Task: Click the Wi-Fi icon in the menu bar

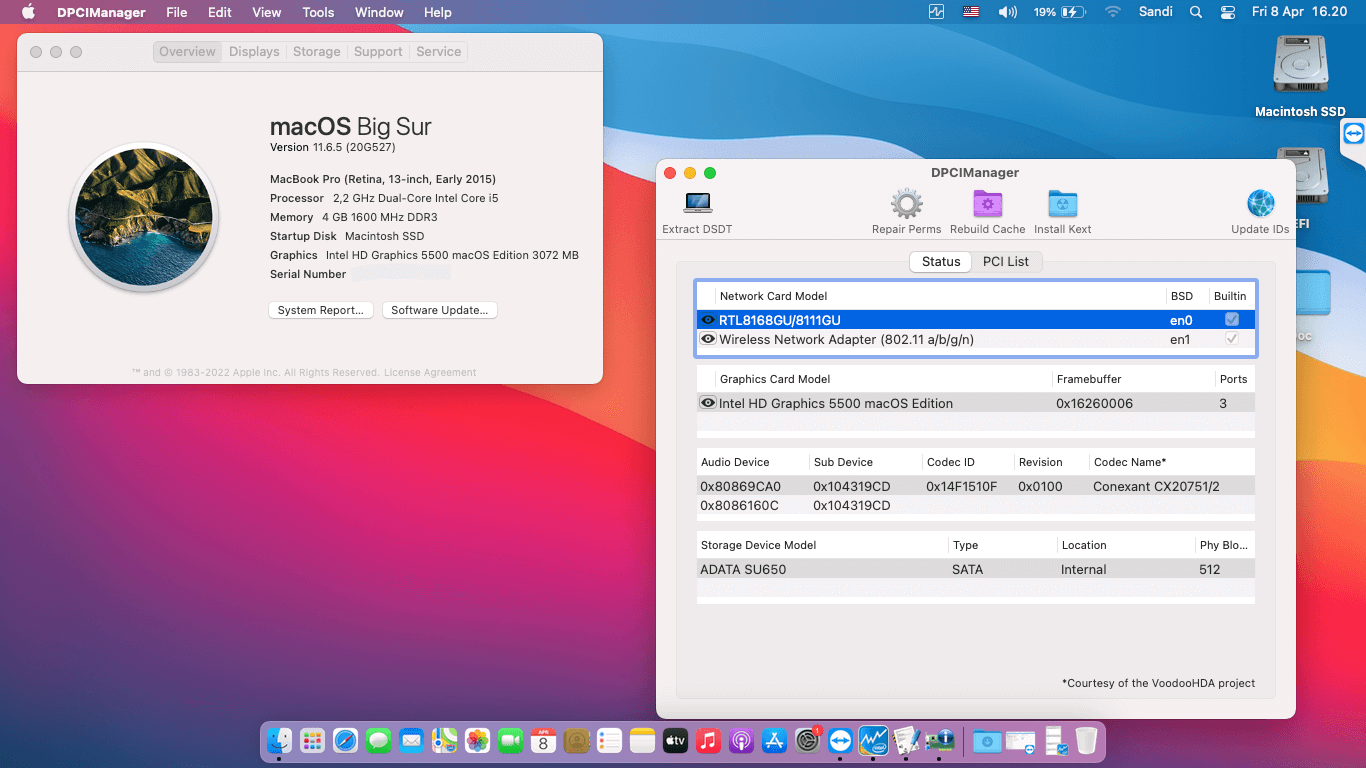Action: click(x=1112, y=12)
